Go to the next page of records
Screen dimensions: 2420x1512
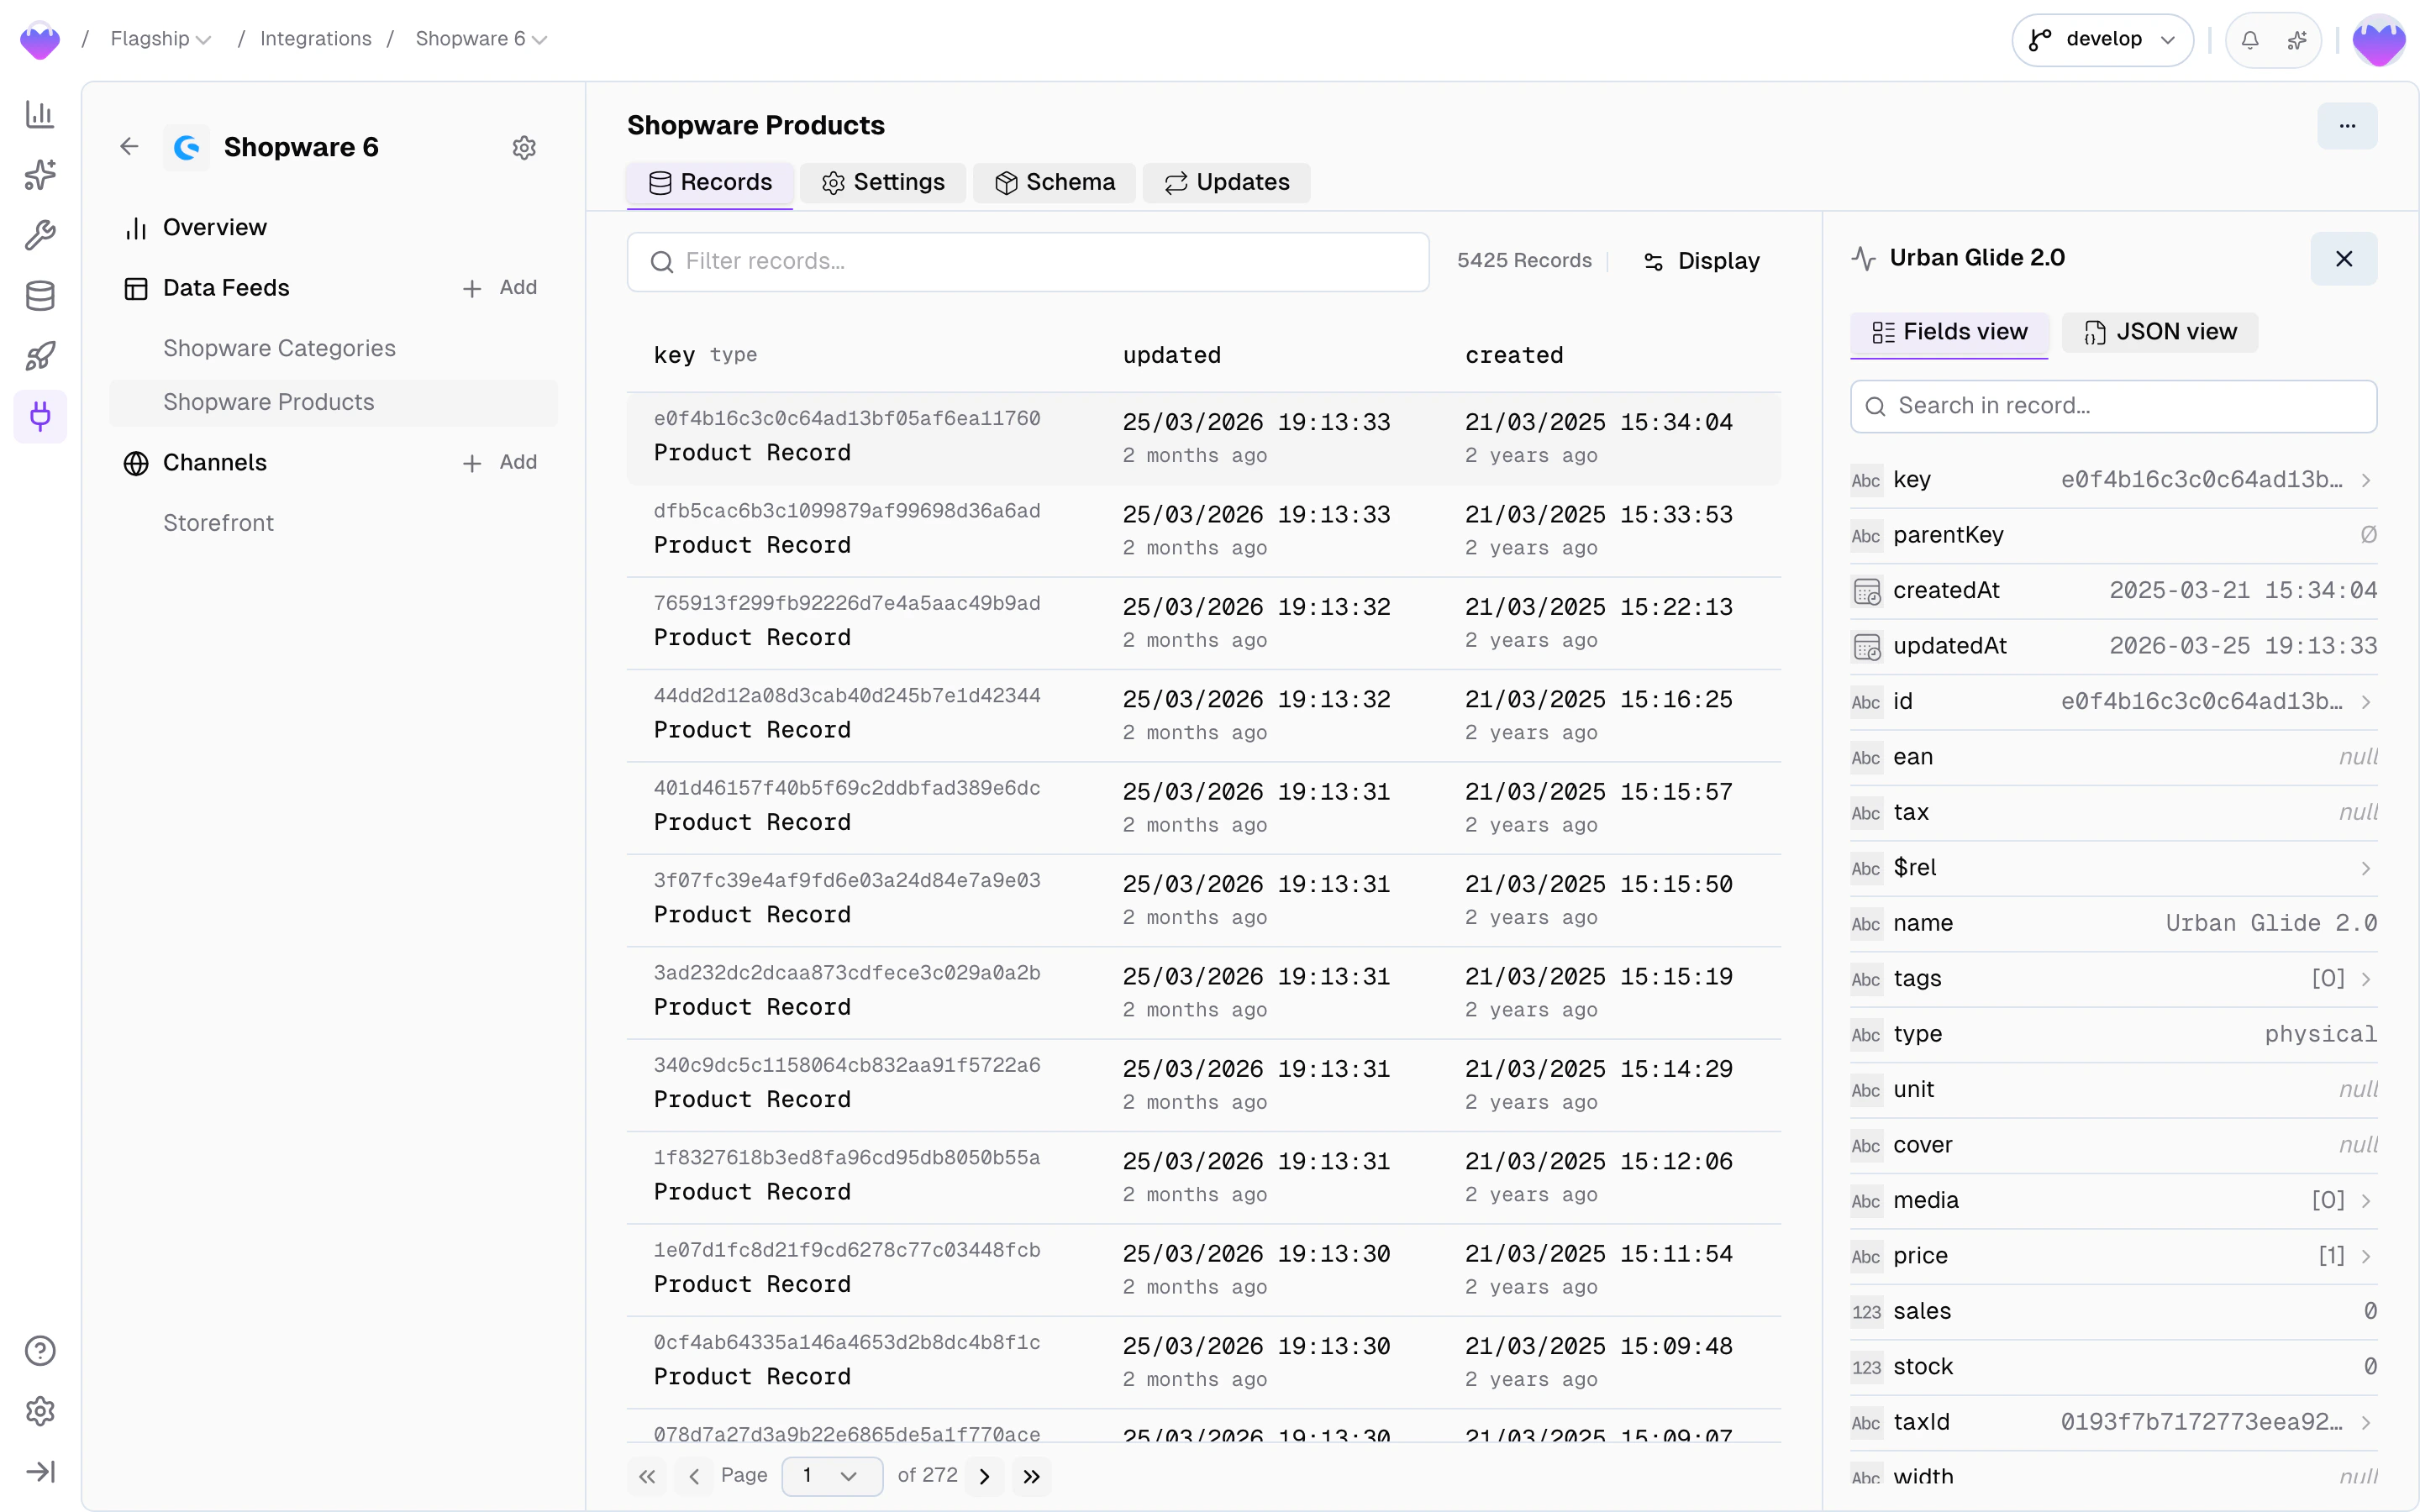[x=985, y=1476]
